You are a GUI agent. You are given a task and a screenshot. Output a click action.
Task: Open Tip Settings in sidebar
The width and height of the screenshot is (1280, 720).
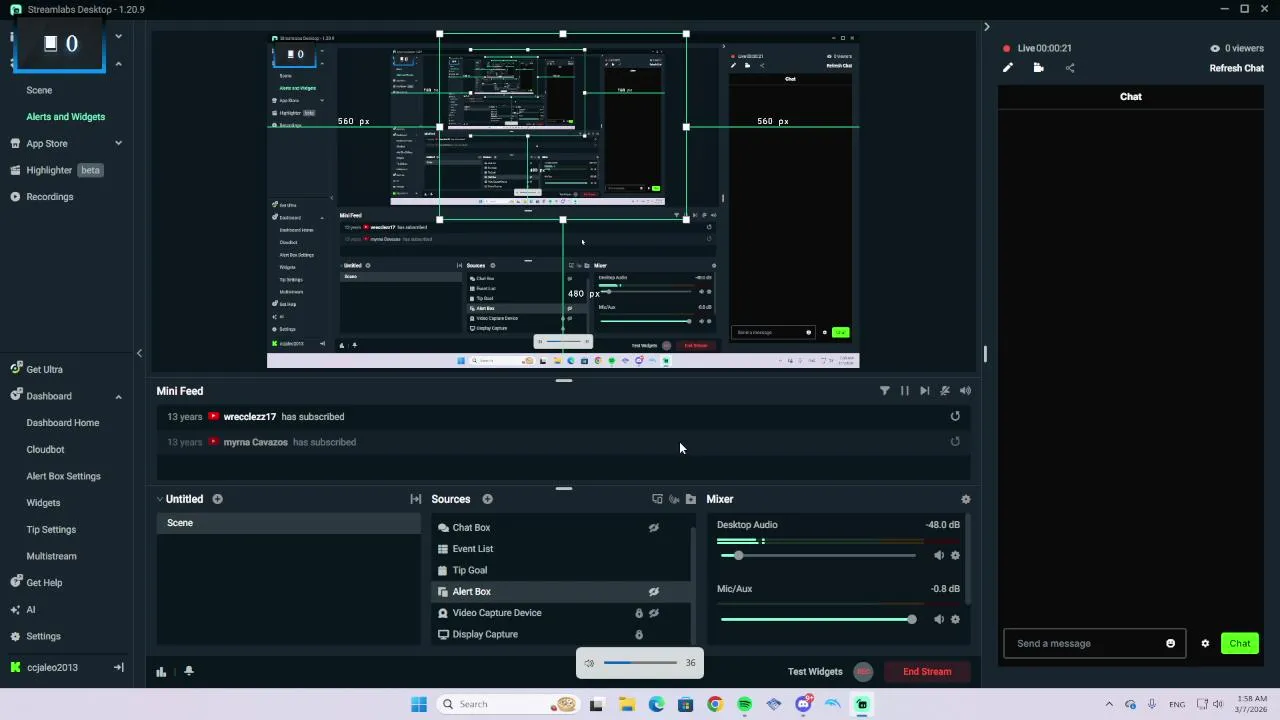51,530
